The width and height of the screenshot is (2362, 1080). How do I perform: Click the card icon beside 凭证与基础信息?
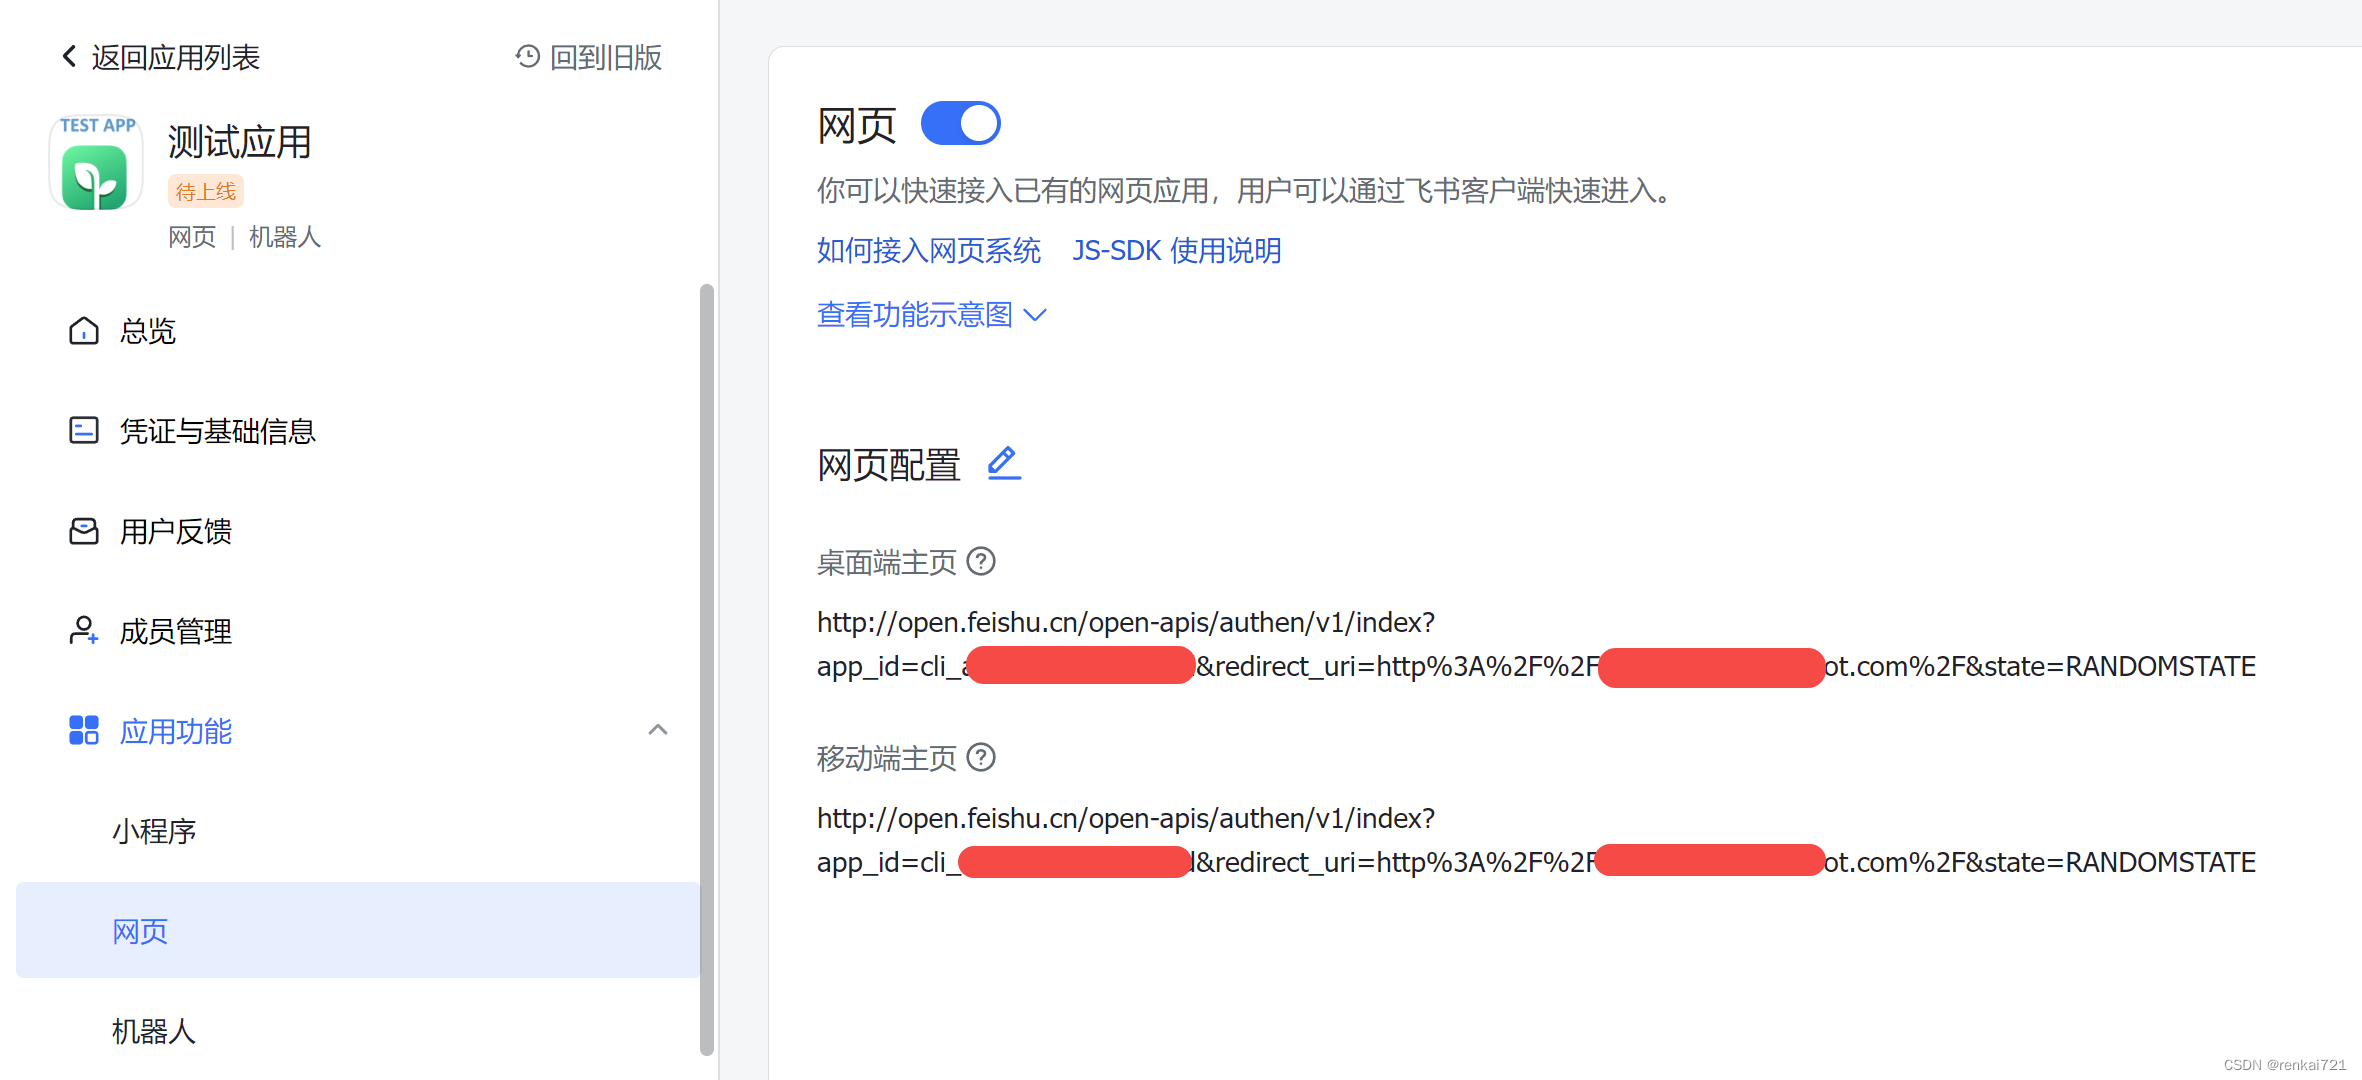click(84, 430)
